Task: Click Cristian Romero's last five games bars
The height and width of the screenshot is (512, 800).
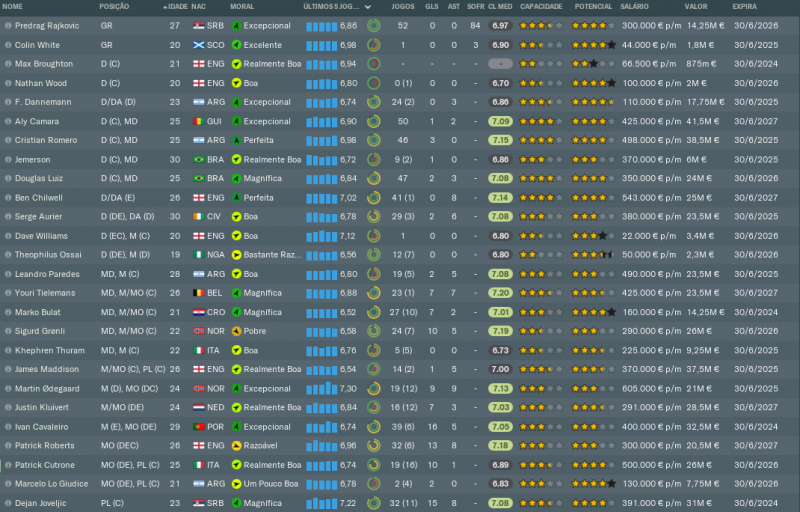Action: click(321, 140)
